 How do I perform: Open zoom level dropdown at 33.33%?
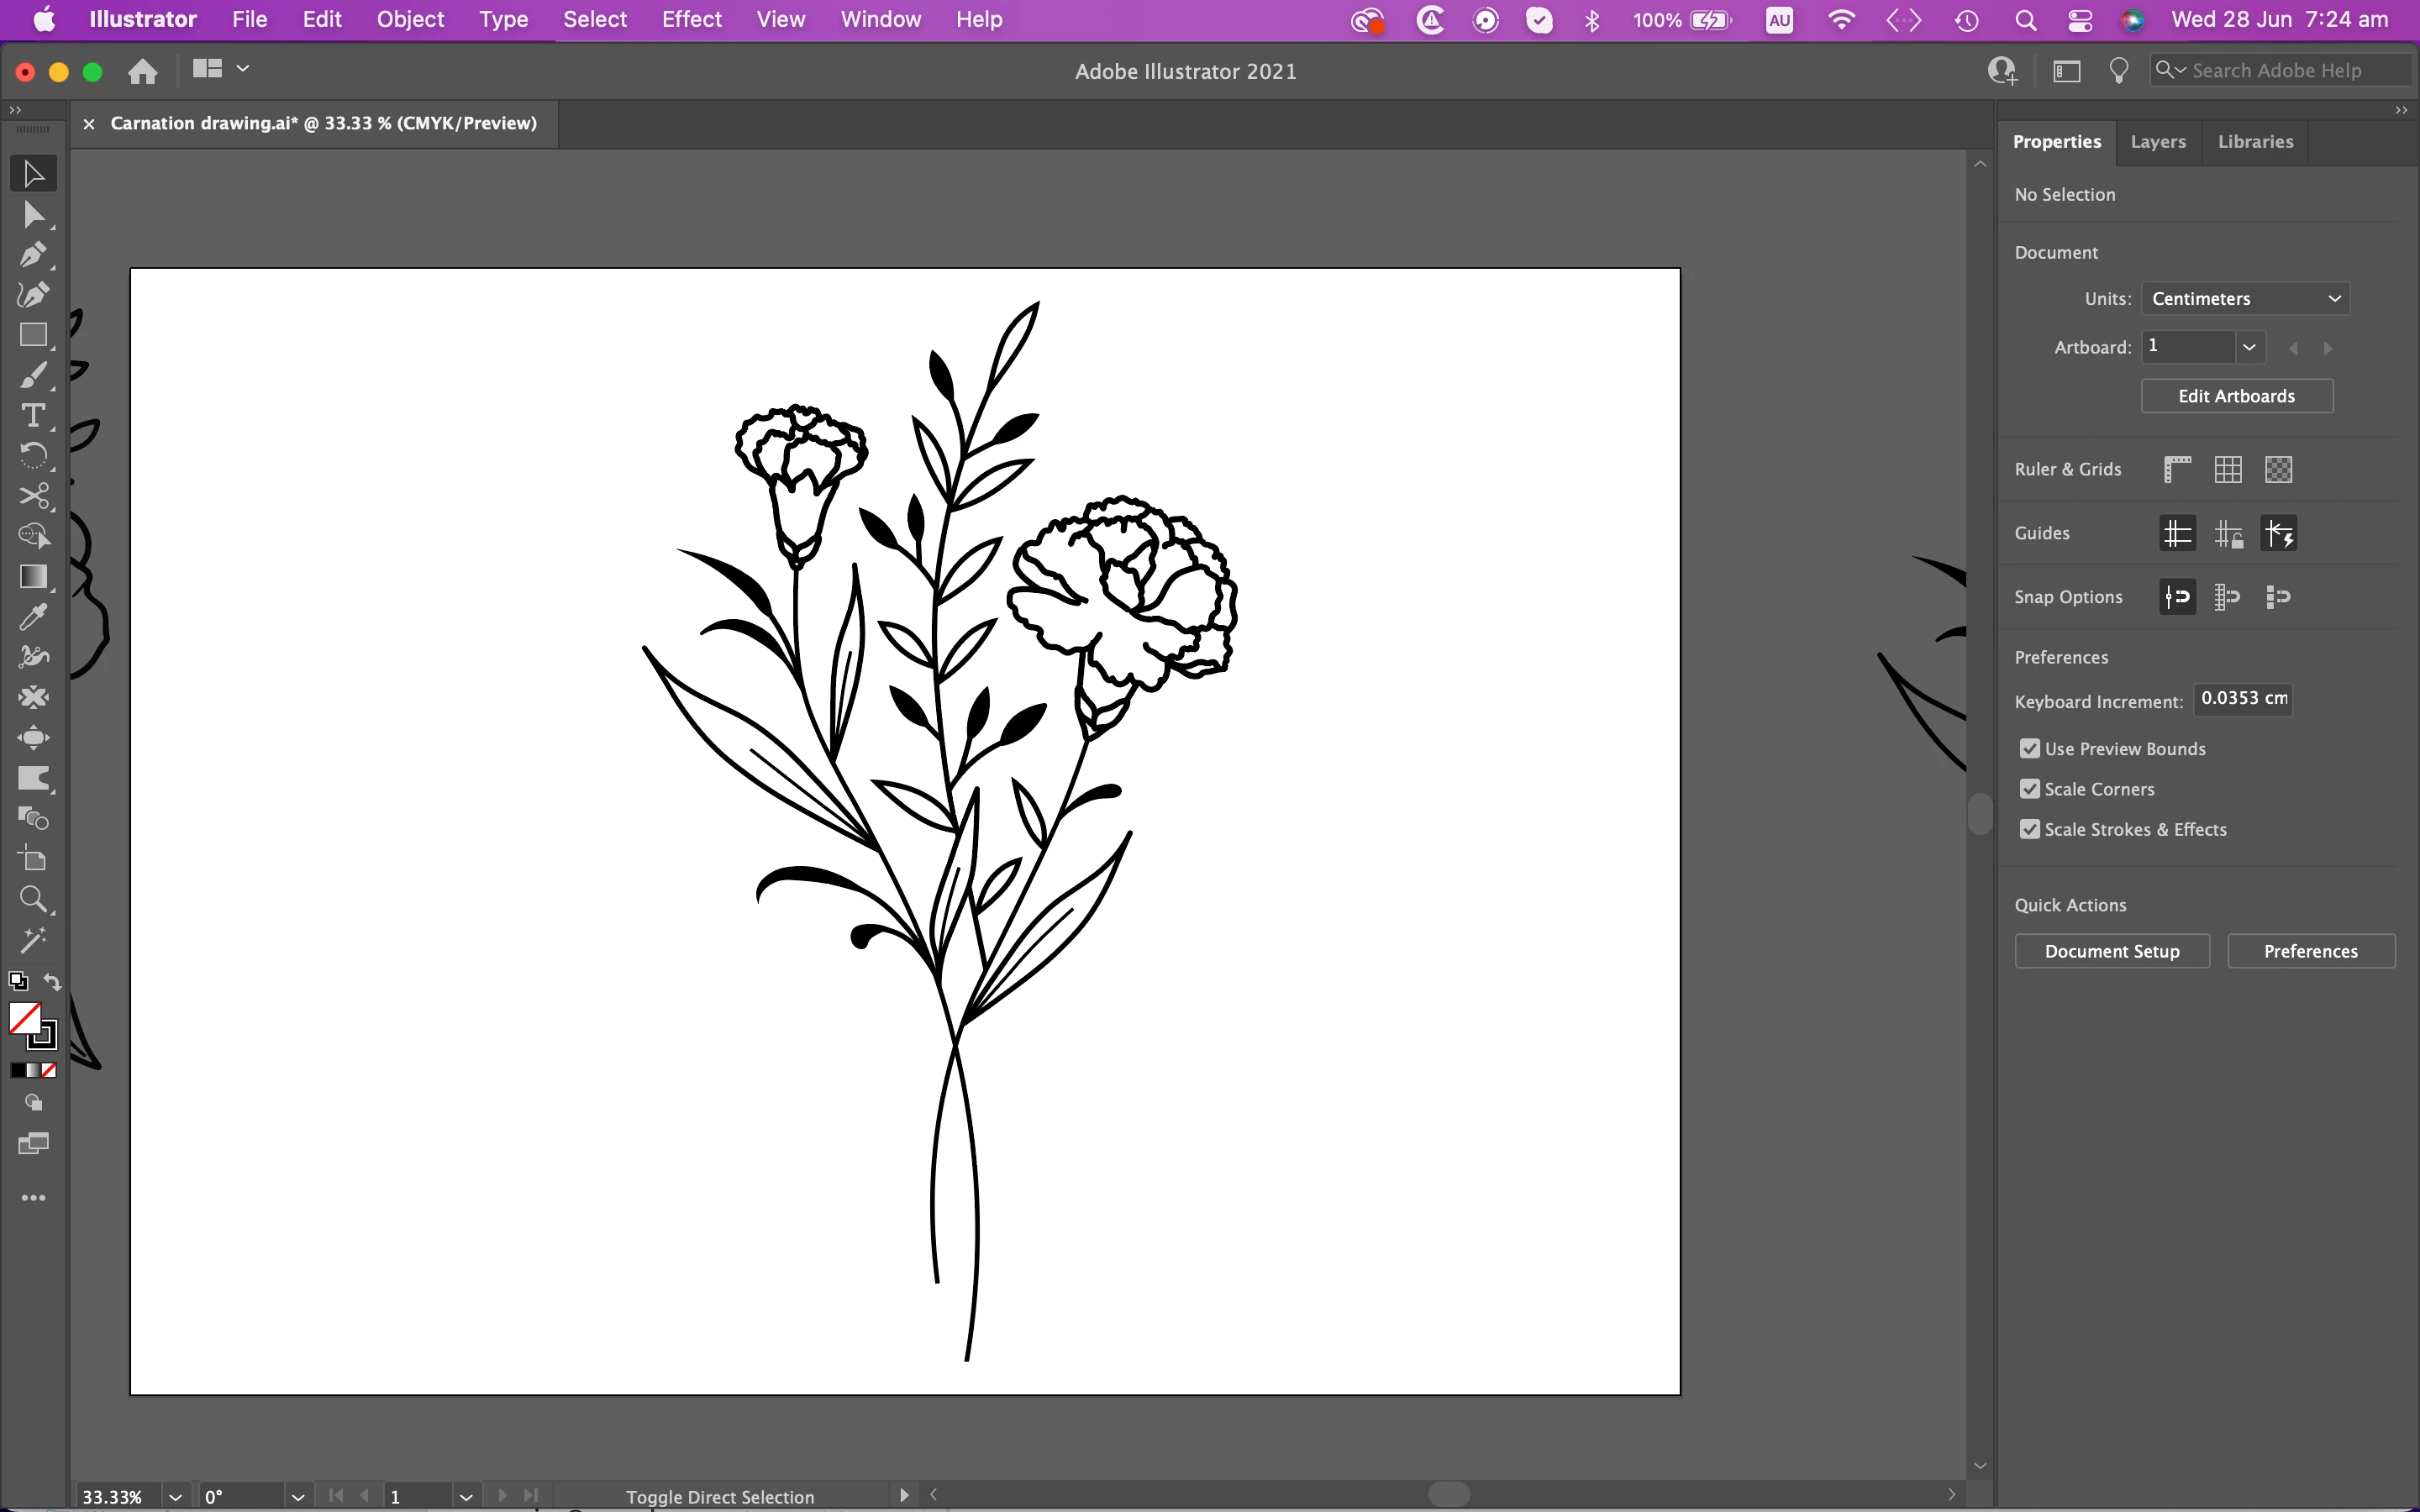pyautogui.click(x=175, y=1496)
